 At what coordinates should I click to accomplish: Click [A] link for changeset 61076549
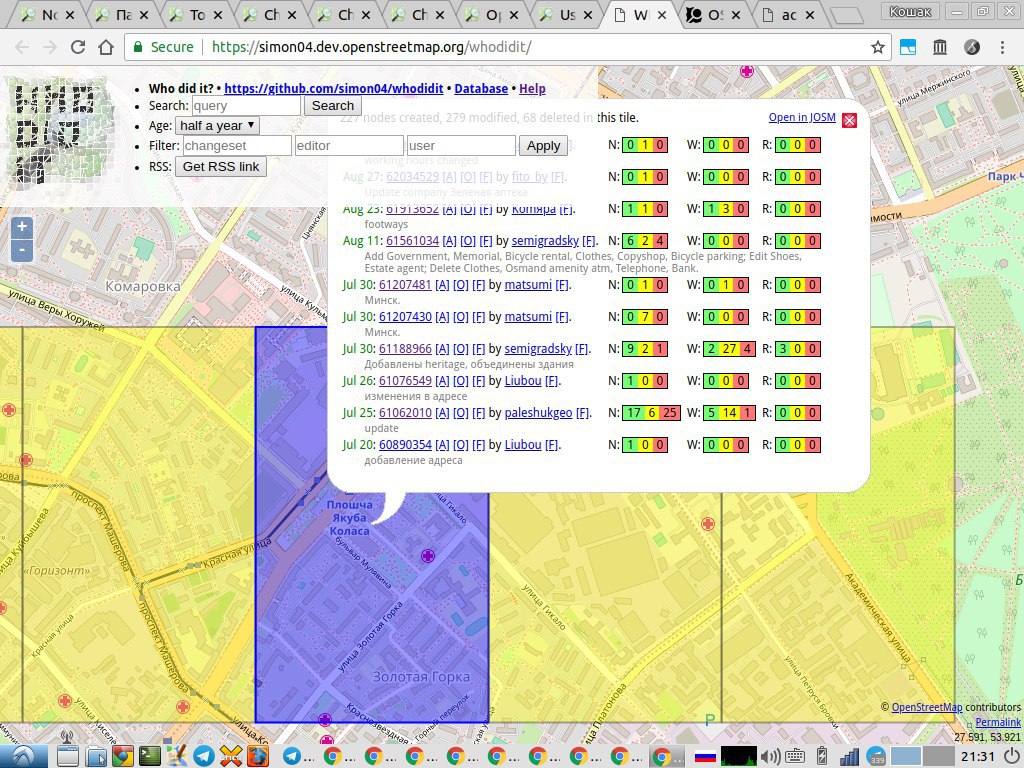tap(442, 381)
